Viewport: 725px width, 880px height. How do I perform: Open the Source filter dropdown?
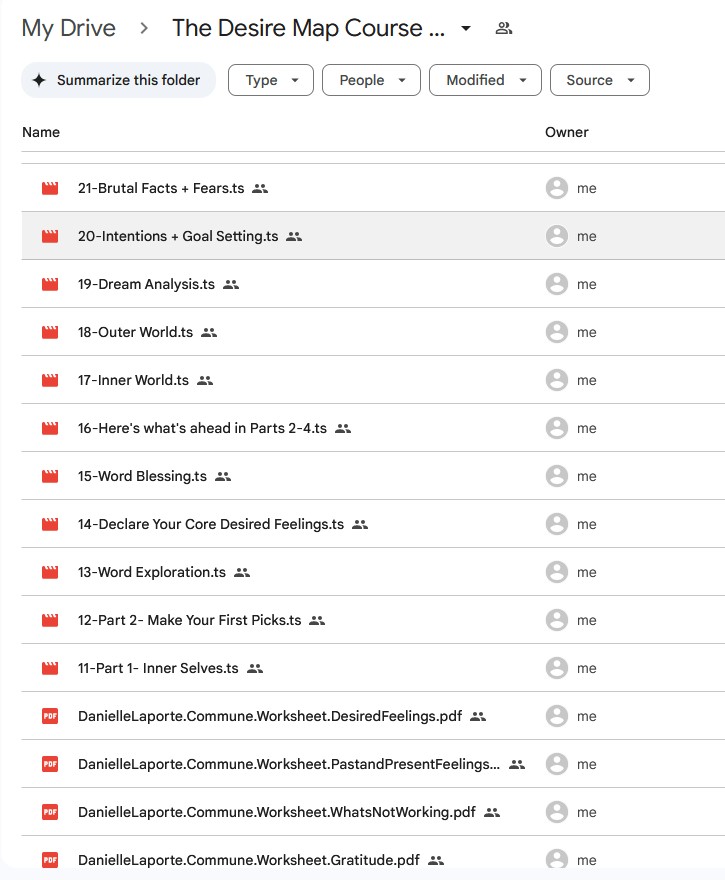point(599,80)
